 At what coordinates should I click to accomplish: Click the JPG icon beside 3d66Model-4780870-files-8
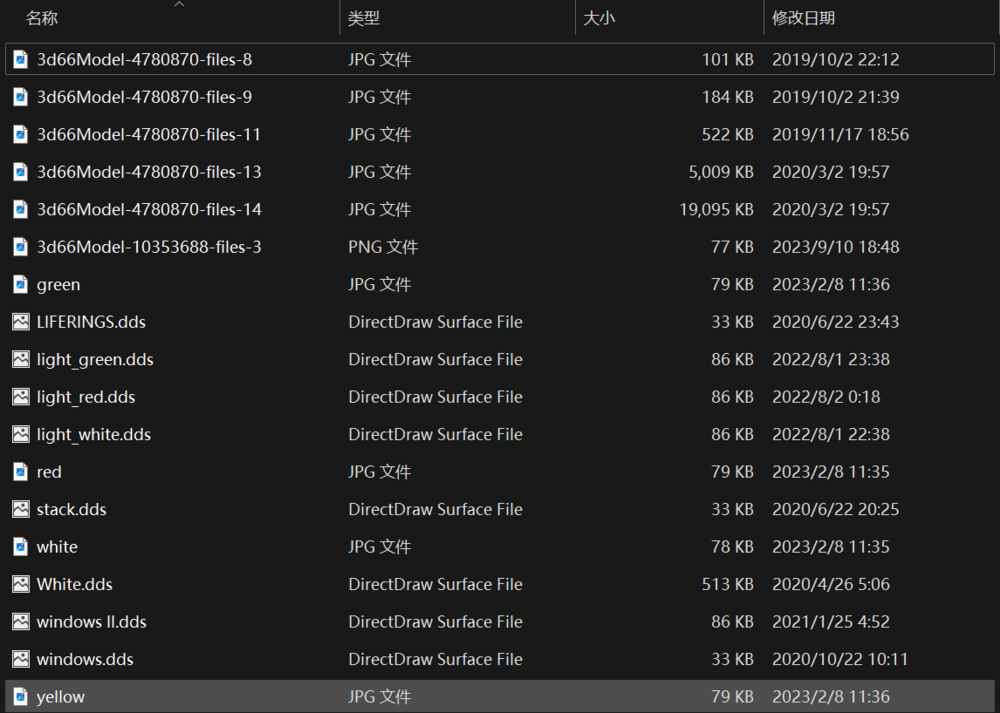[20, 60]
